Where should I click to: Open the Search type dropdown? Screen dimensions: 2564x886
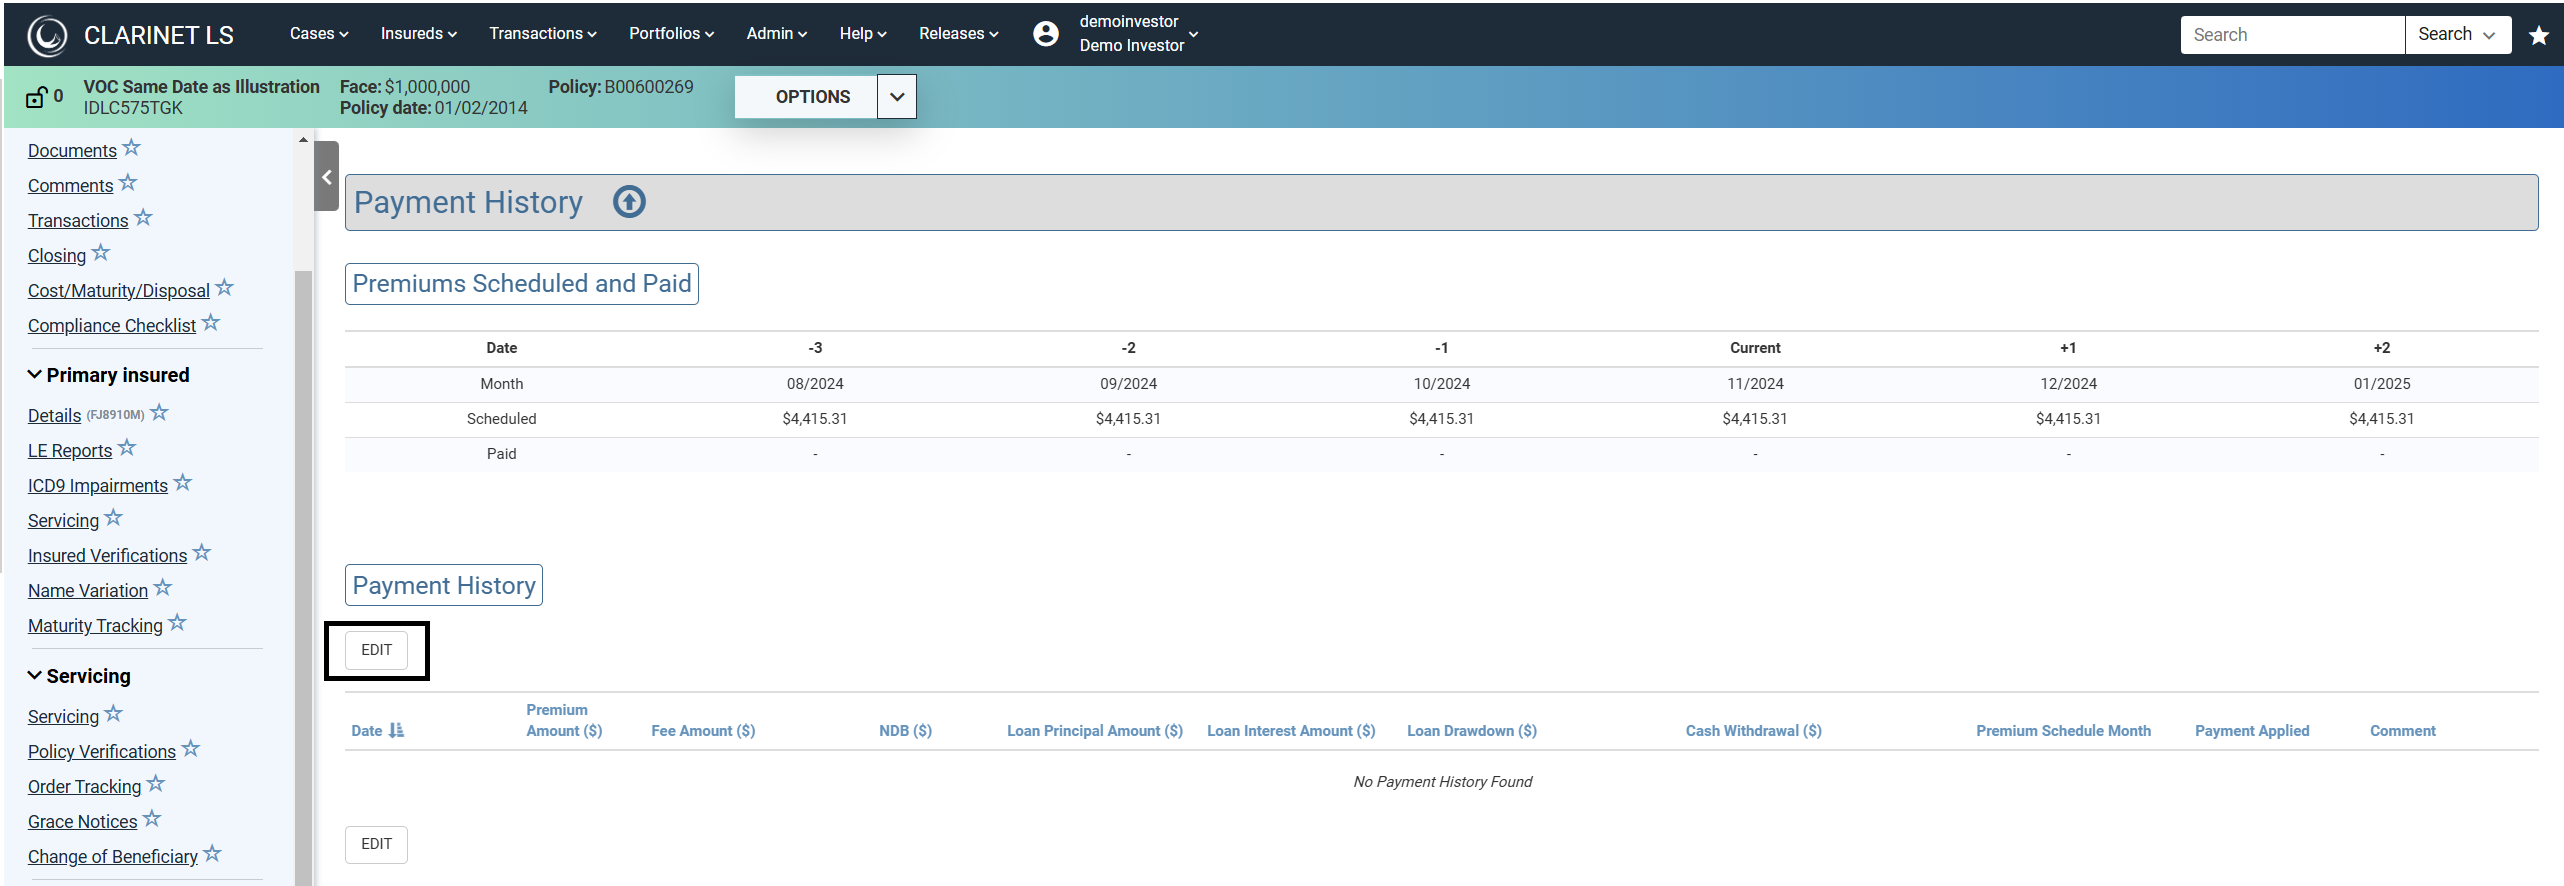tap(2458, 35)
